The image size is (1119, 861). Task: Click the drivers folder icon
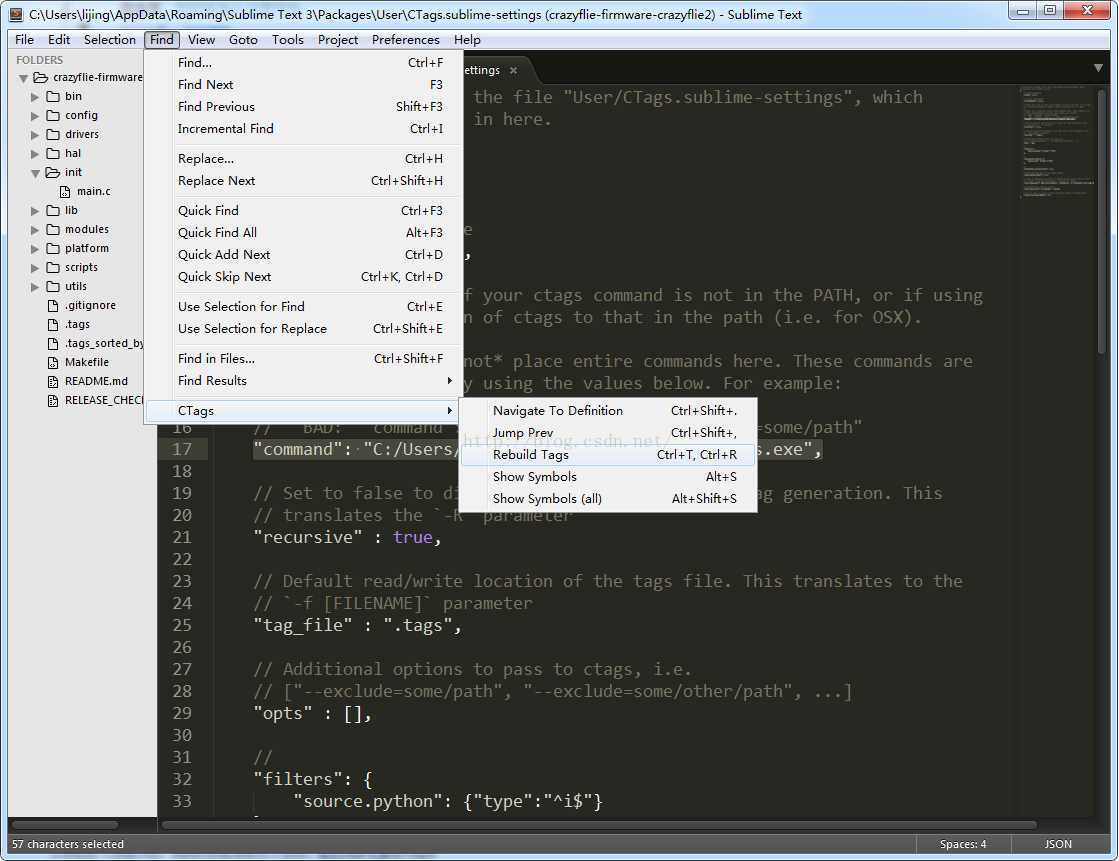53,134
